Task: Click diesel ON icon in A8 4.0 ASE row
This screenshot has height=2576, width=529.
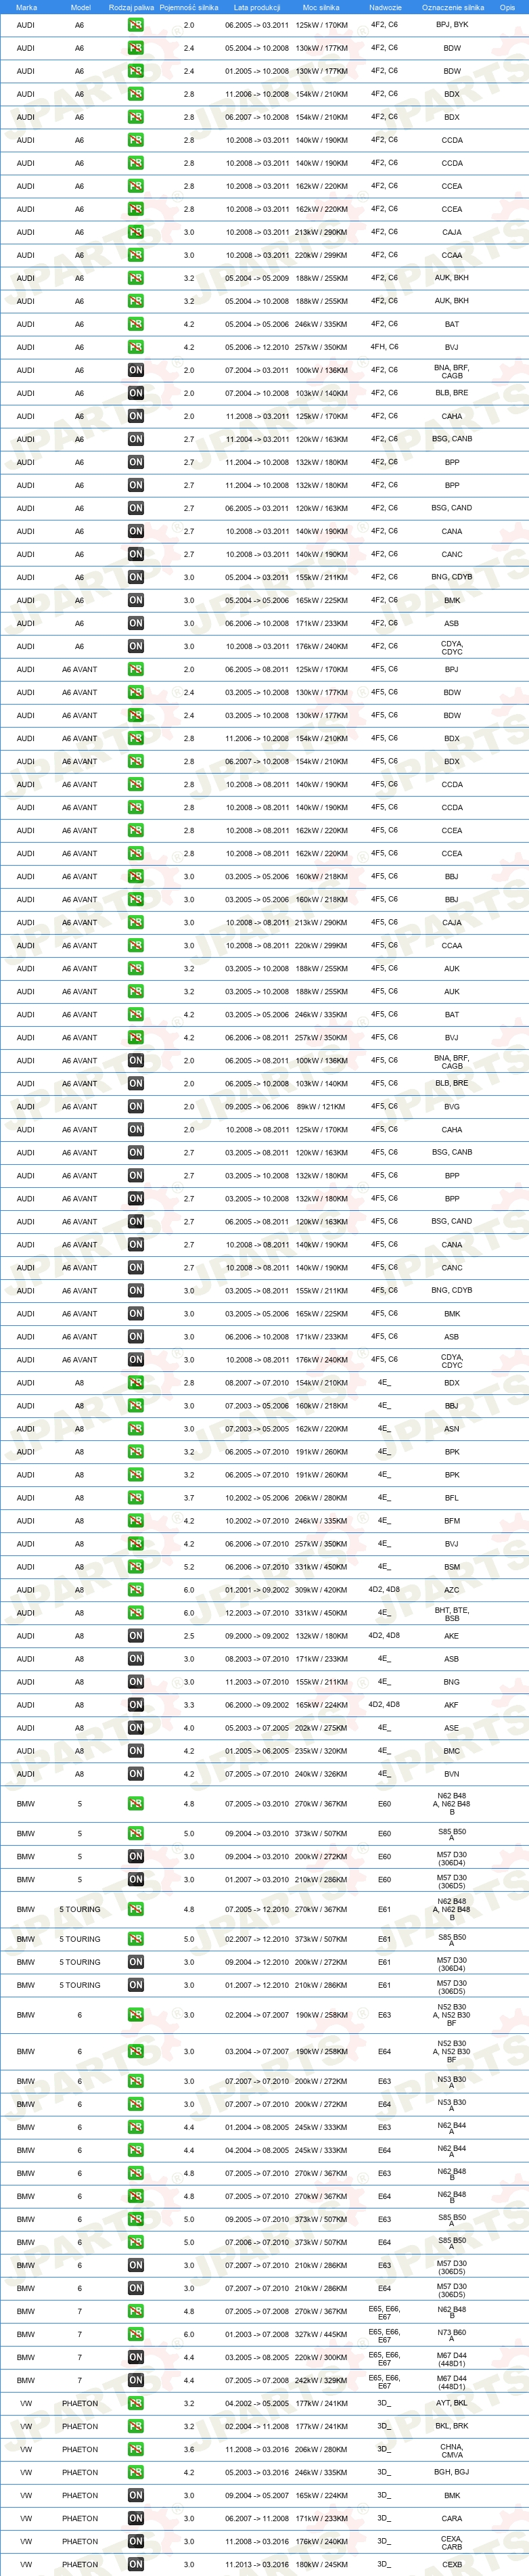Action: click(135, 1727)
